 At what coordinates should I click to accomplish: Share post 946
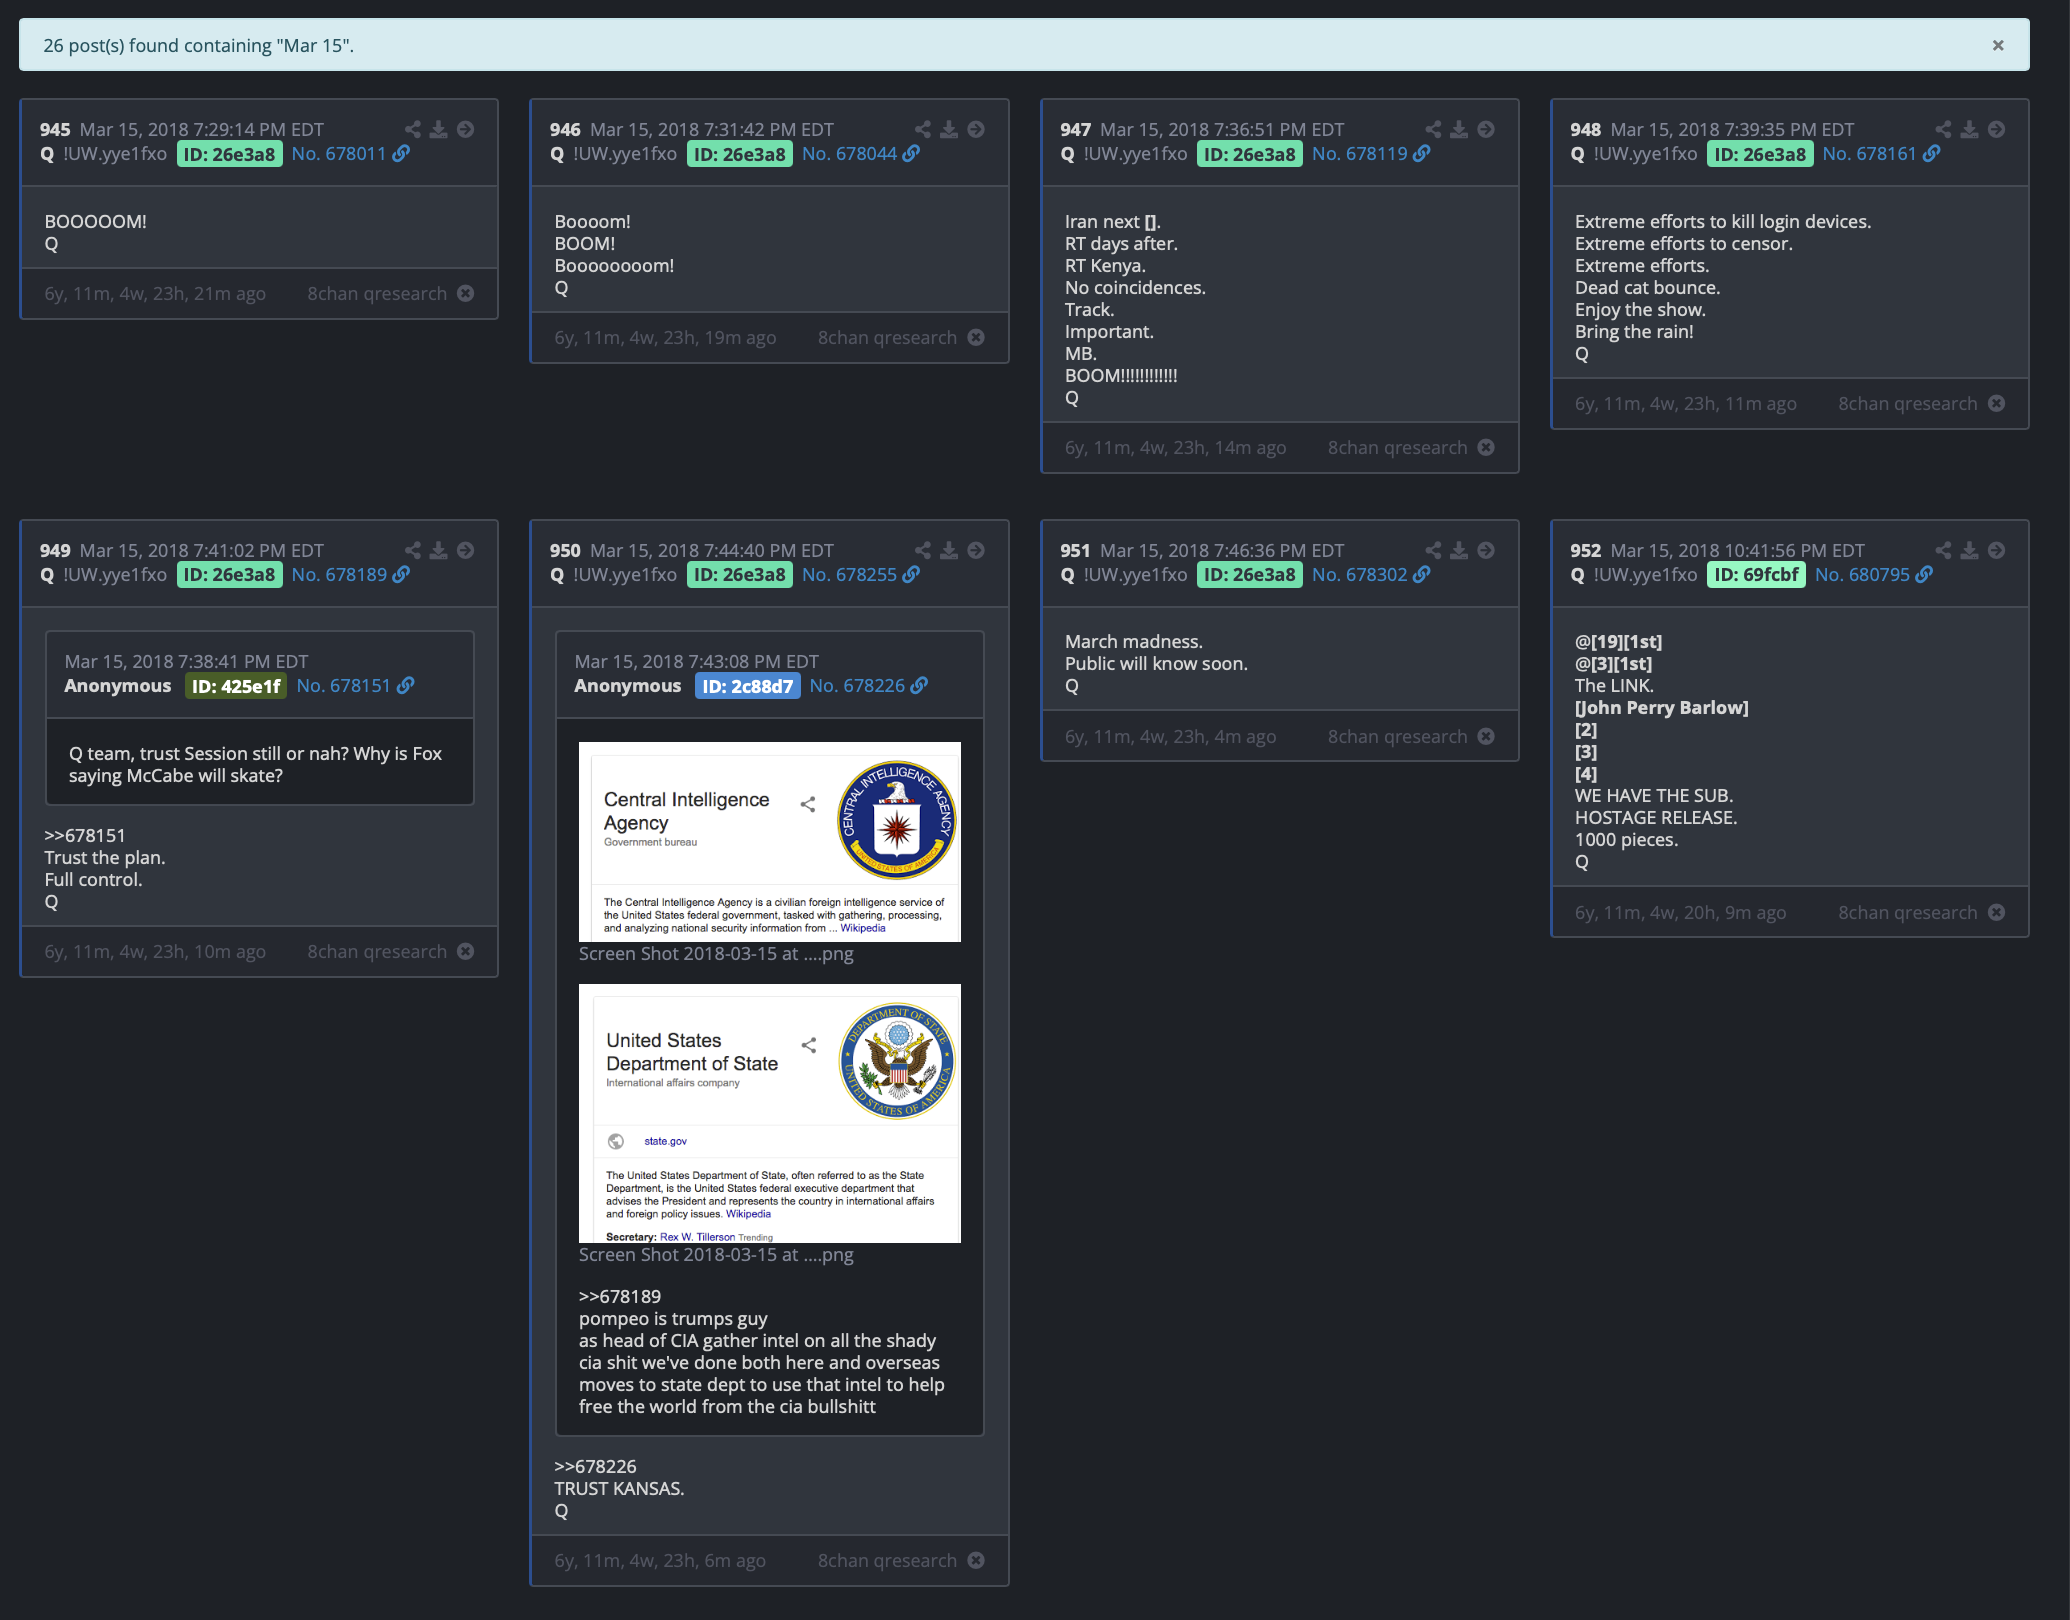pos(922,129)
